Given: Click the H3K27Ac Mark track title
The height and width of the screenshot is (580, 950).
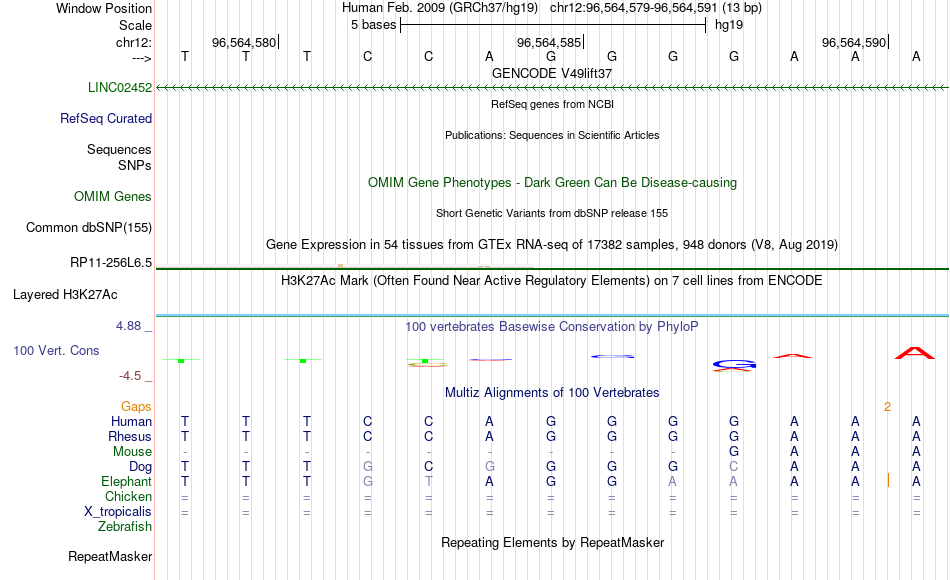Looking at the screenshot, I should point(552,281).
